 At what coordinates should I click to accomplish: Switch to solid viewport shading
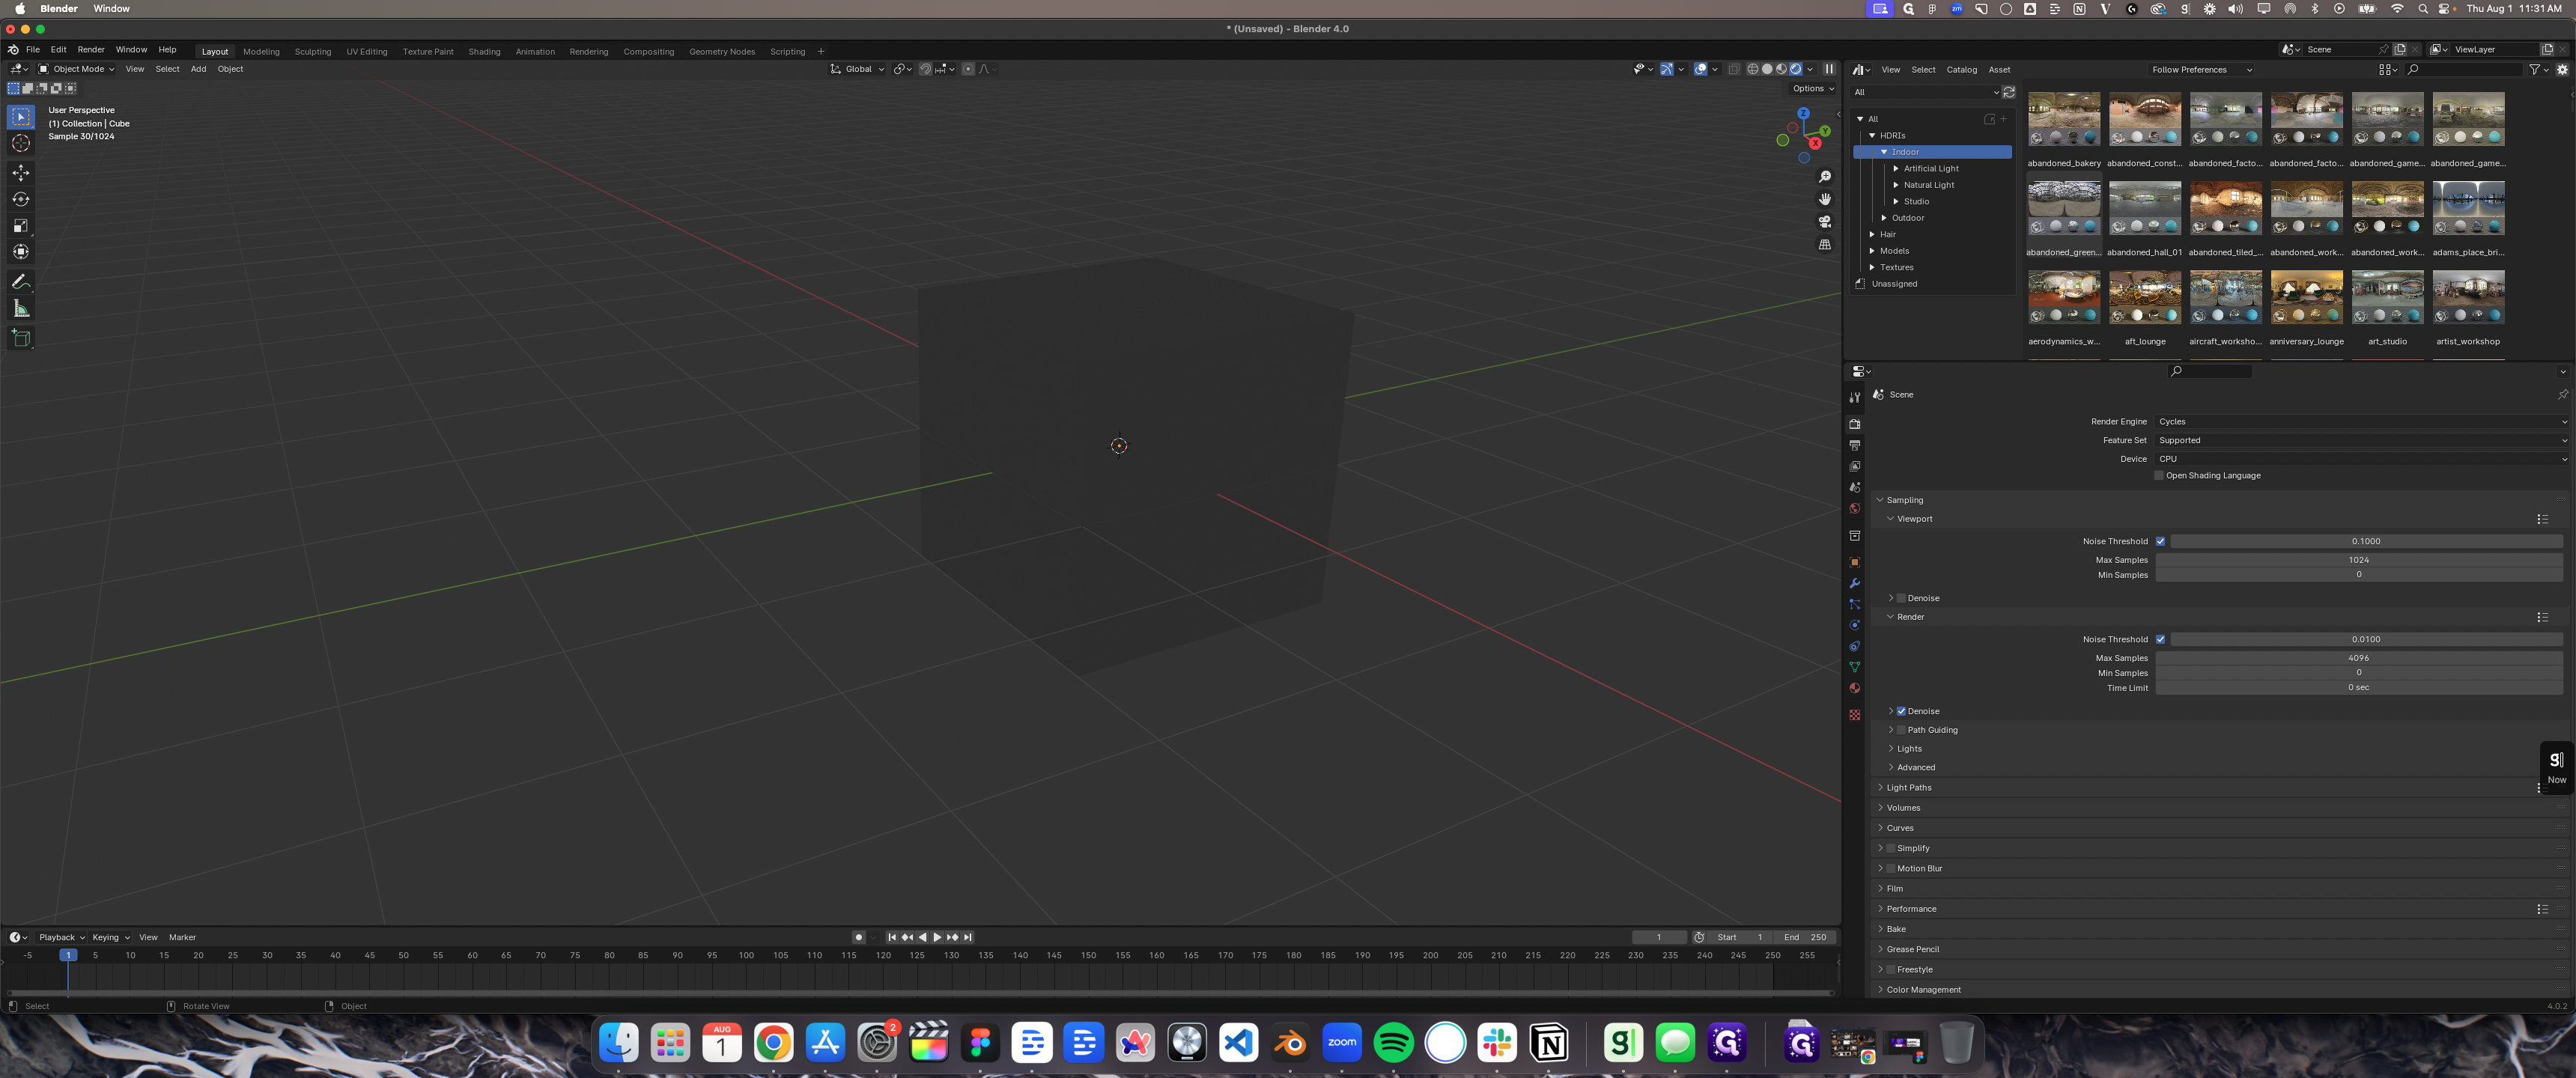1767,69
